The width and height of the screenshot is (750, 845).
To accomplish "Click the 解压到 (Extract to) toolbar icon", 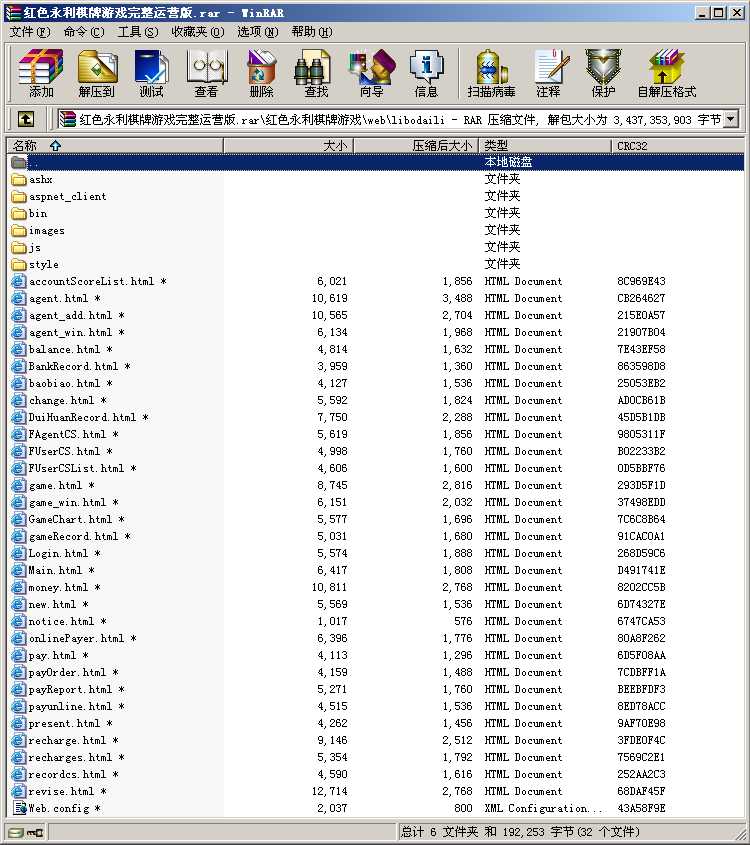I will click(x=96, y=73).
